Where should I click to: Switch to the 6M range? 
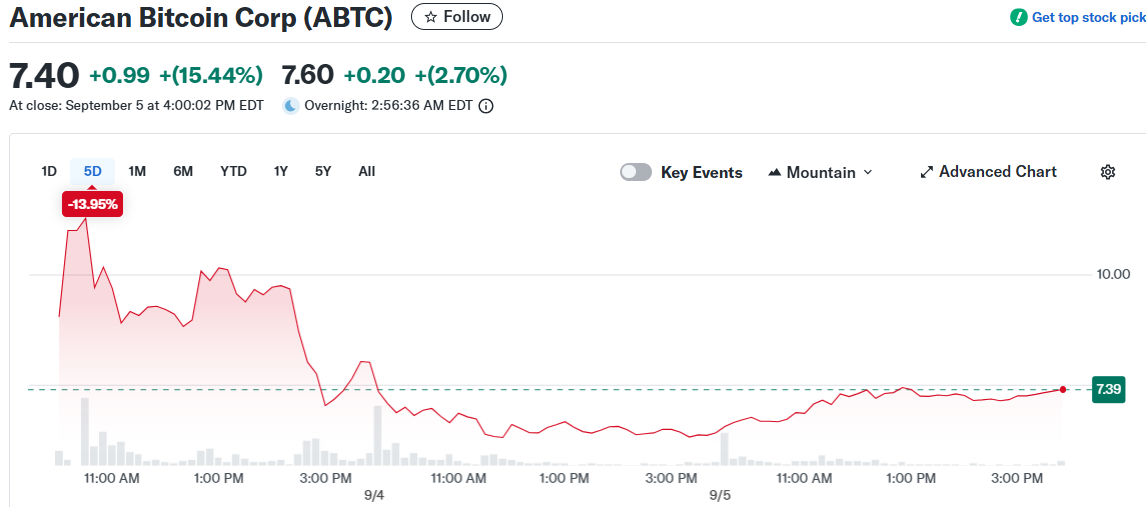pos(183,171)
